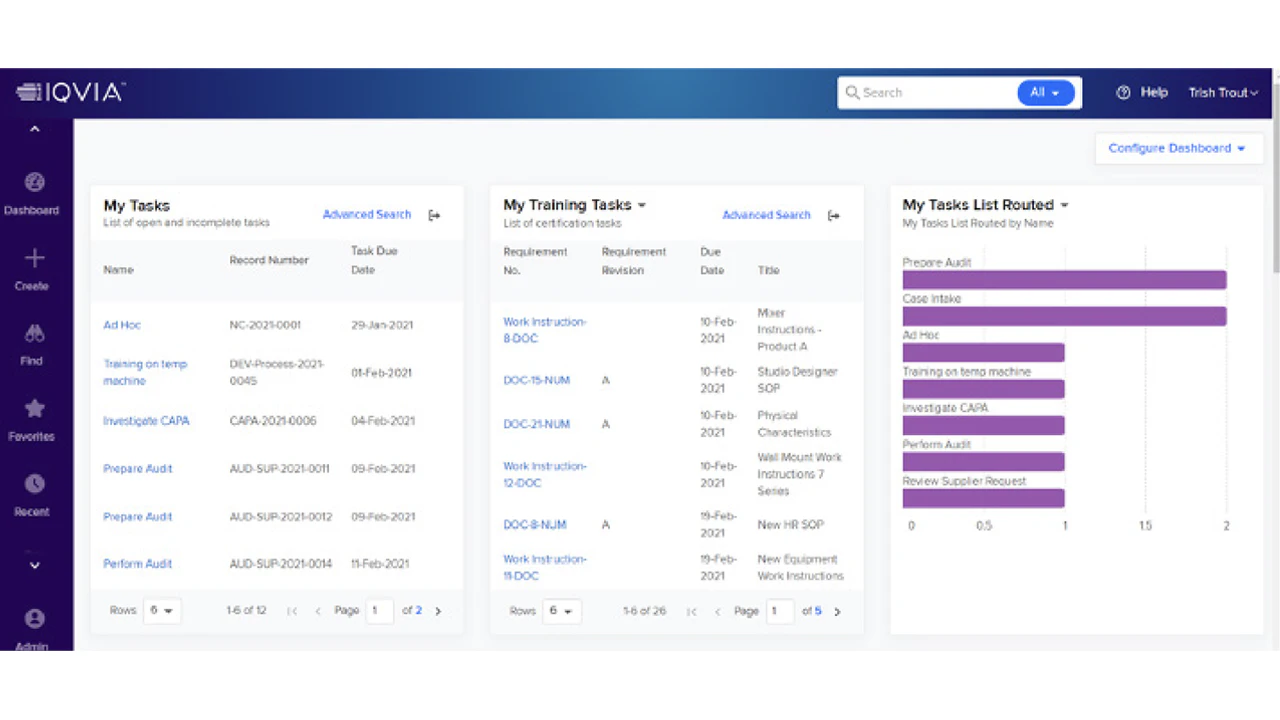Export the My Training Tasks list
Screen dimensions: 1280x720
click(x=834, y=214)
